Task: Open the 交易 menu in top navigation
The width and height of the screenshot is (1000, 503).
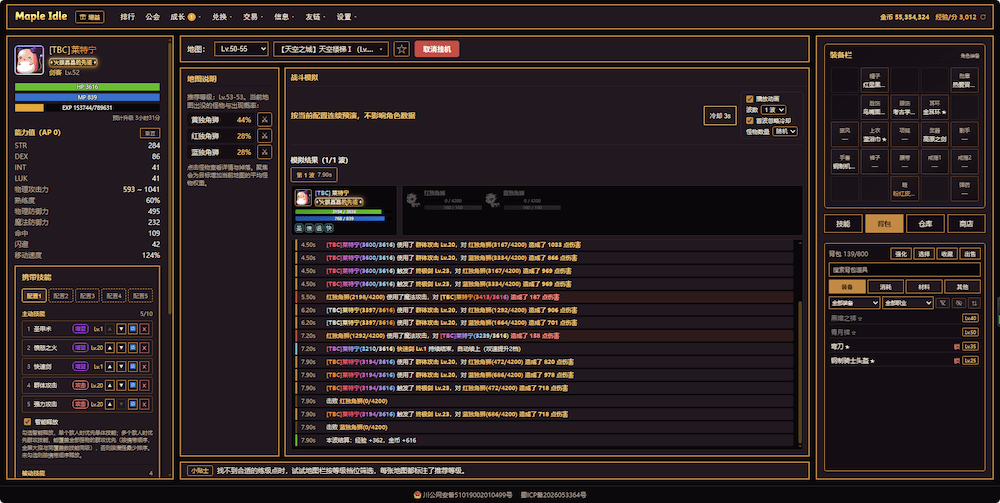Action: (x=253, y=17)
